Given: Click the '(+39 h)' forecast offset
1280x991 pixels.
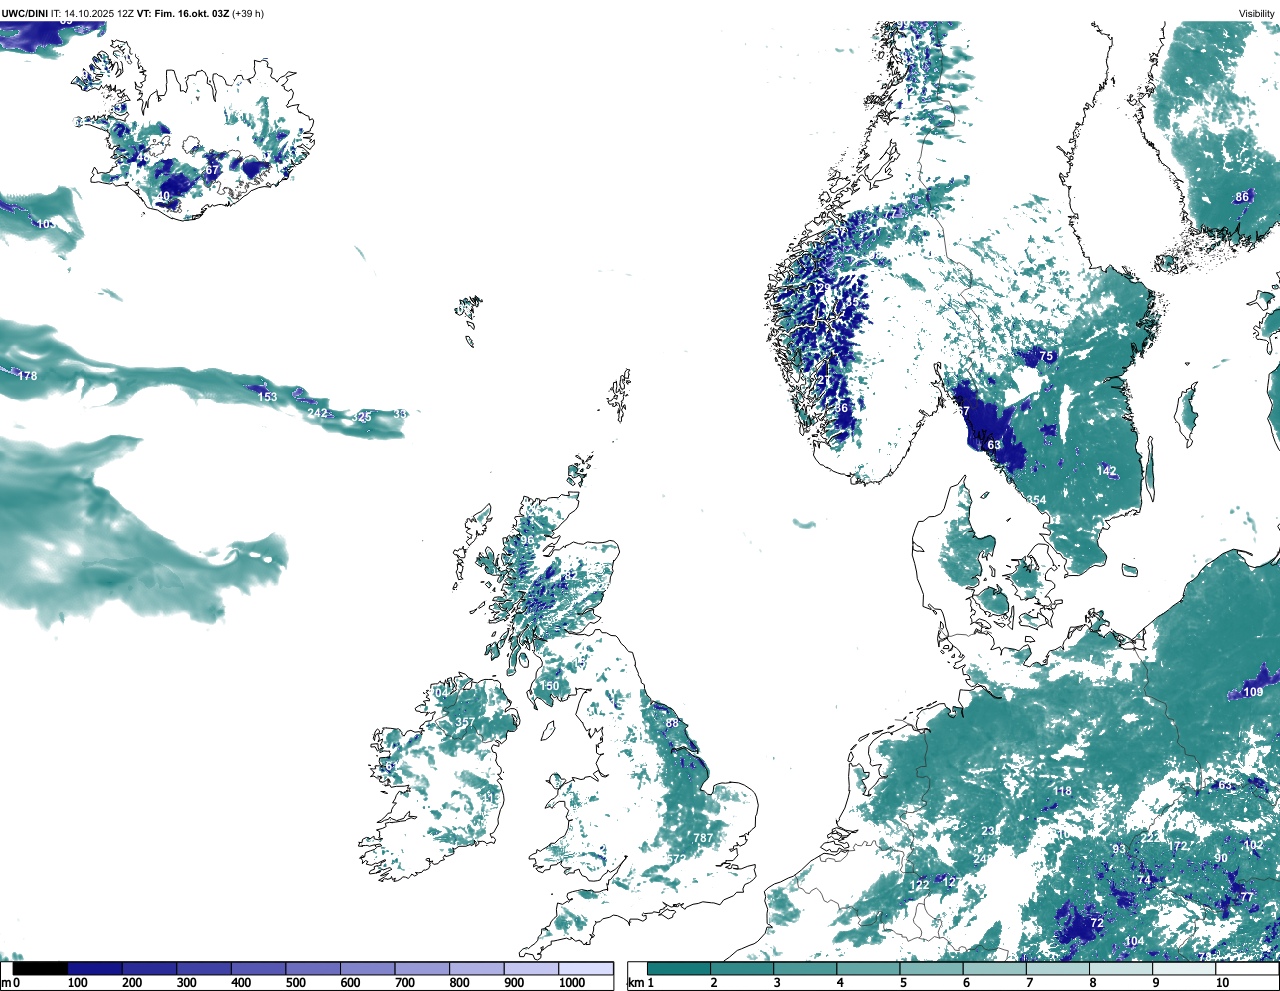Looking at the screenshot, I should coord(248,14).
